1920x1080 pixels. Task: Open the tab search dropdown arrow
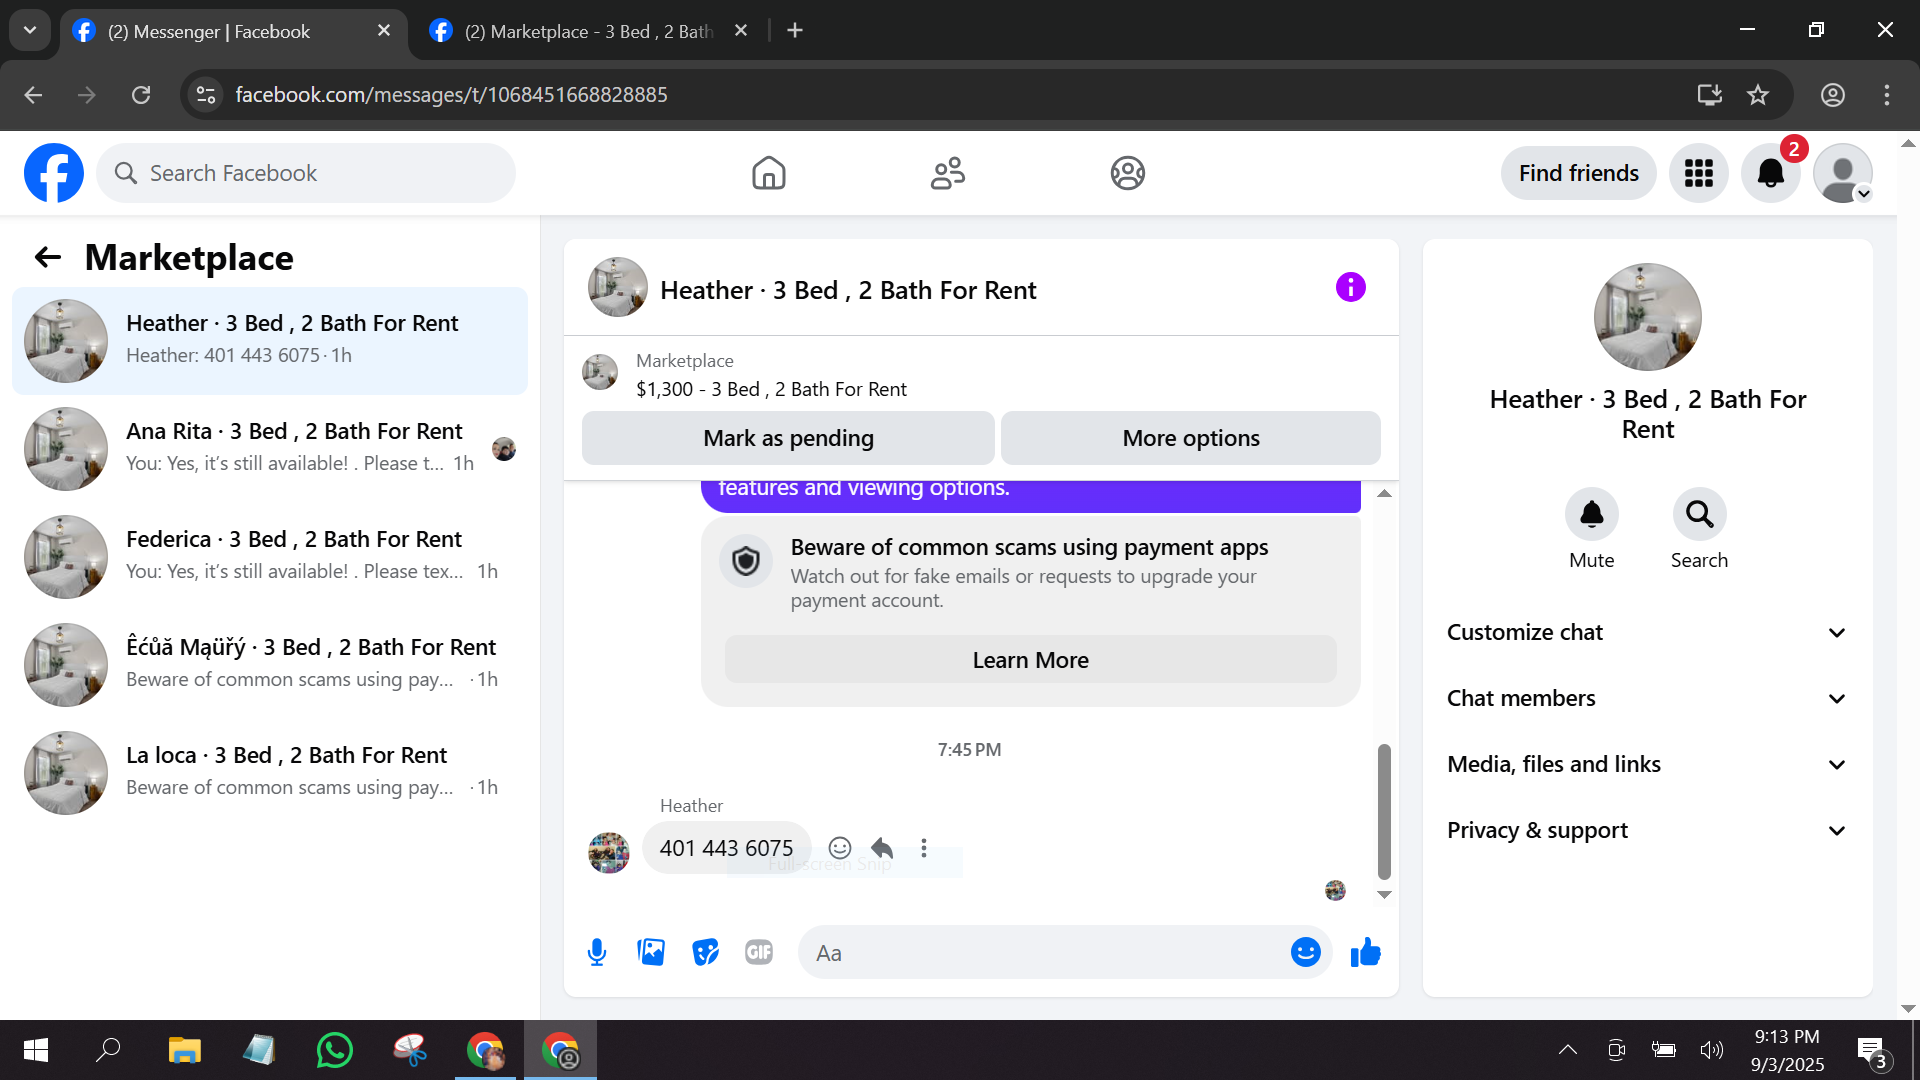pyautogui.click(x=30, y=30)
